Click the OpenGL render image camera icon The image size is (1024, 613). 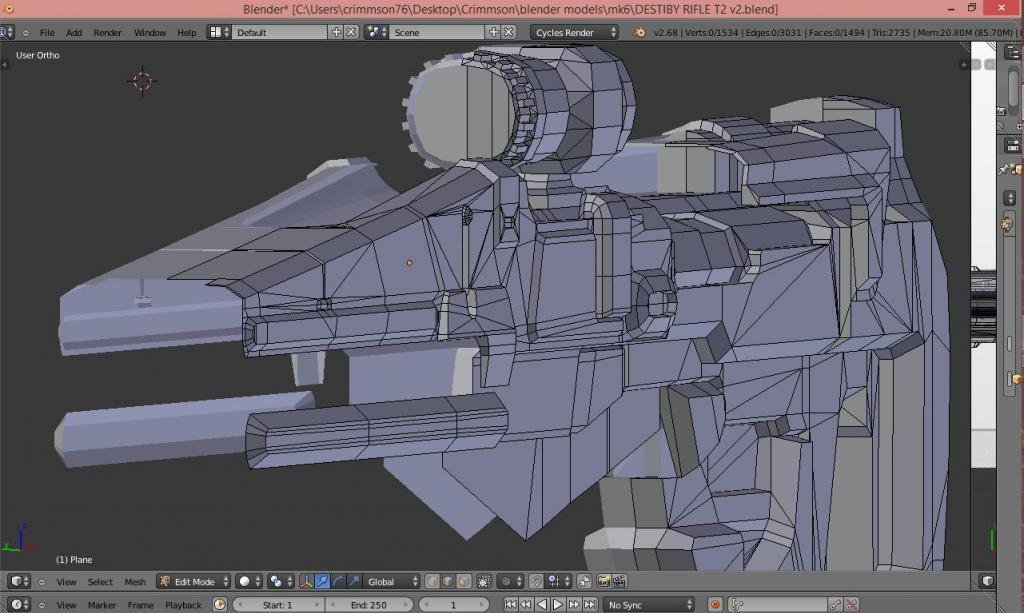click(604, 582)
